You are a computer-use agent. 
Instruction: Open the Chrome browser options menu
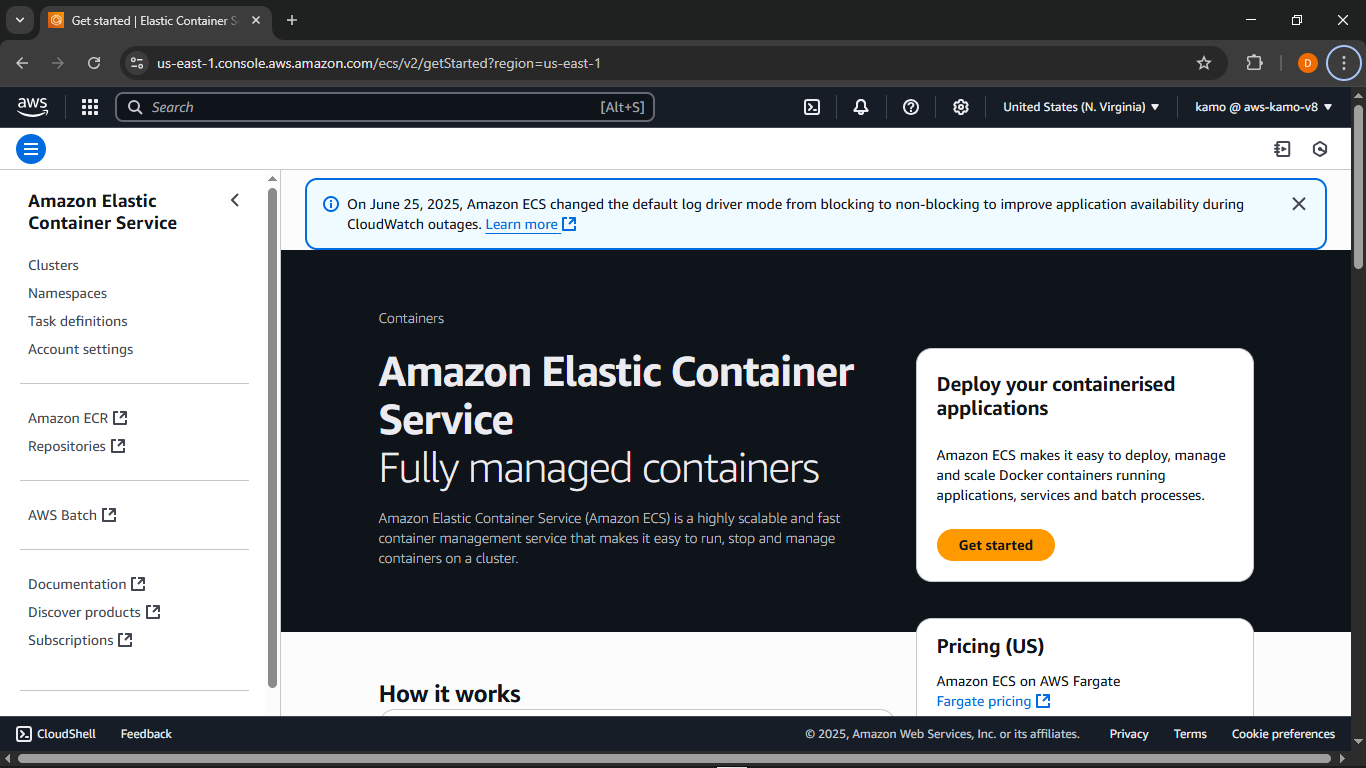[x=1344, y=62]
